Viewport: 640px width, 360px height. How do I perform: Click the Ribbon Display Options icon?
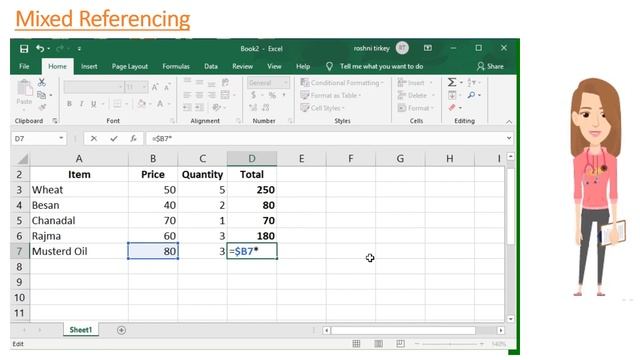[x=428, y=48]
